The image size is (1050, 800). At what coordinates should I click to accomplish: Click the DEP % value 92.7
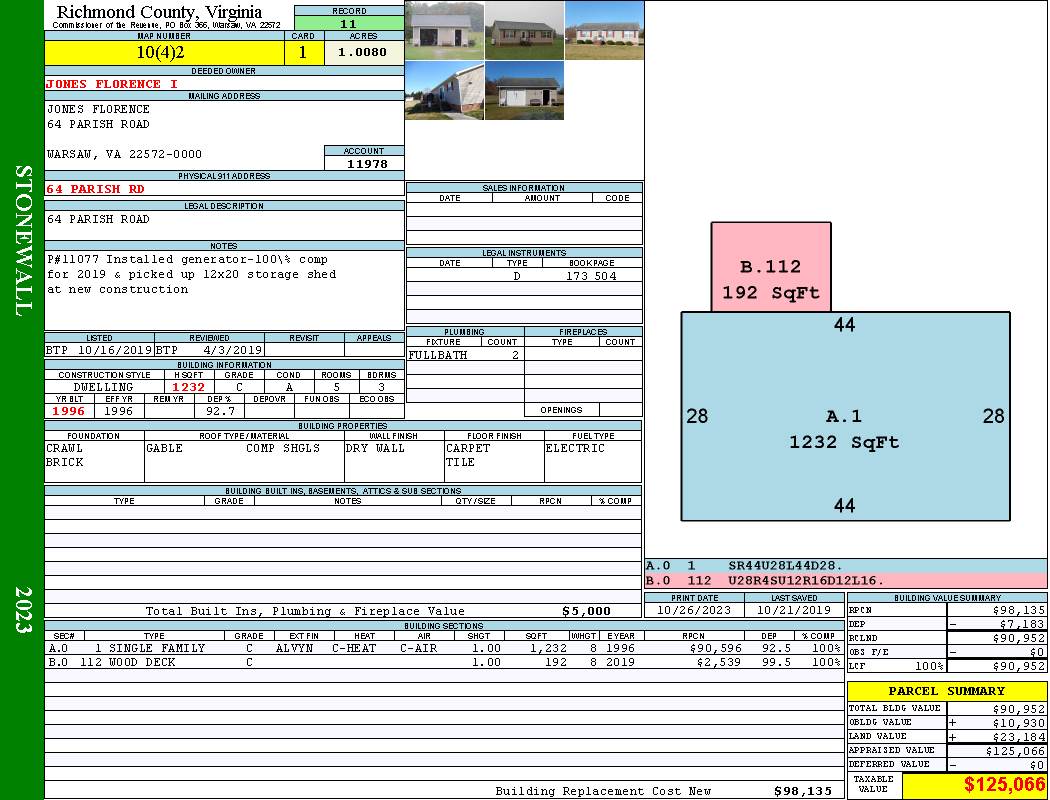coord(220,411)
